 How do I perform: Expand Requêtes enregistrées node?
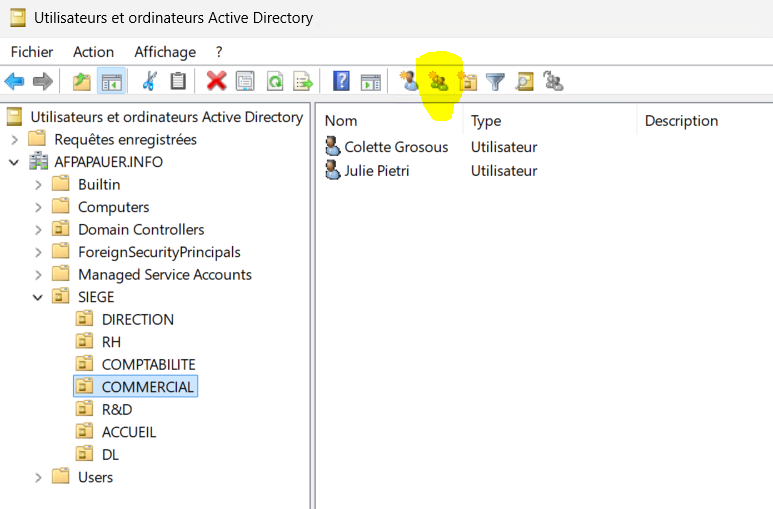pyautogui.click(x=15, y=140)
